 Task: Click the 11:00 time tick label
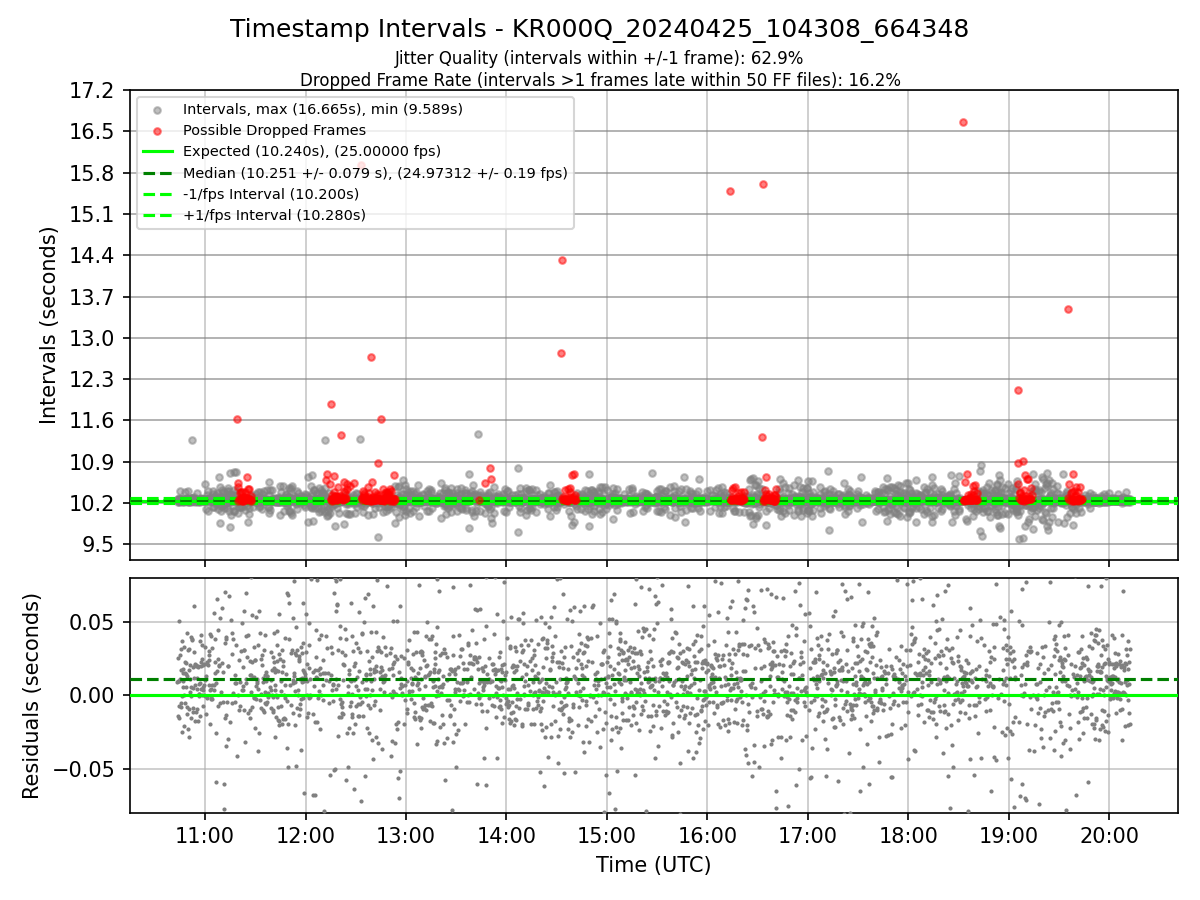point(205,838)
